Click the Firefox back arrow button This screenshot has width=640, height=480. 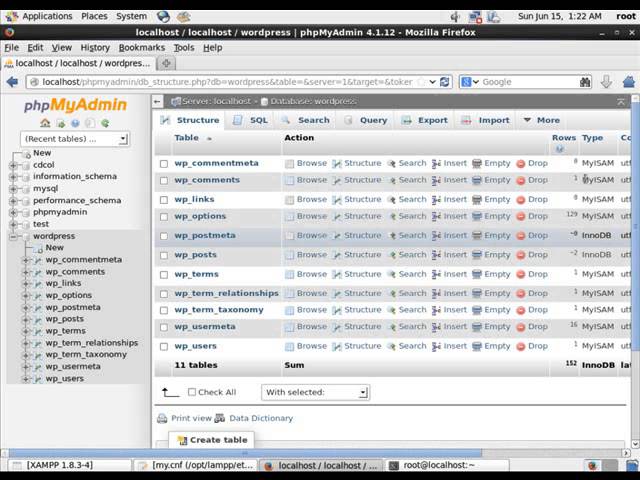point(12,82)
